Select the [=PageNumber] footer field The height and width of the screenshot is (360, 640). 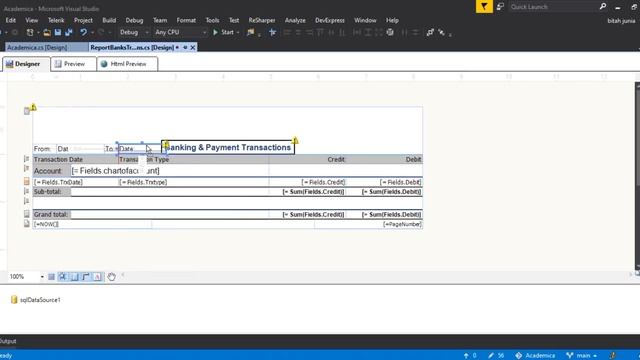point(368,224)
